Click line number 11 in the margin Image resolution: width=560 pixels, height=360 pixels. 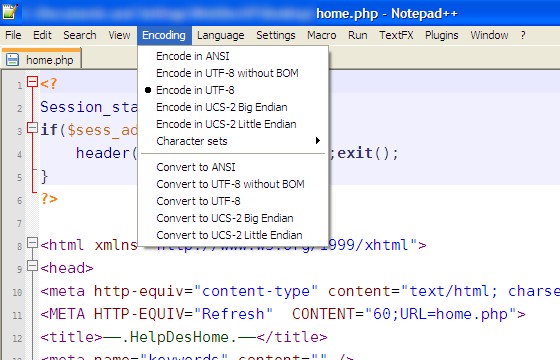point(17,315)
